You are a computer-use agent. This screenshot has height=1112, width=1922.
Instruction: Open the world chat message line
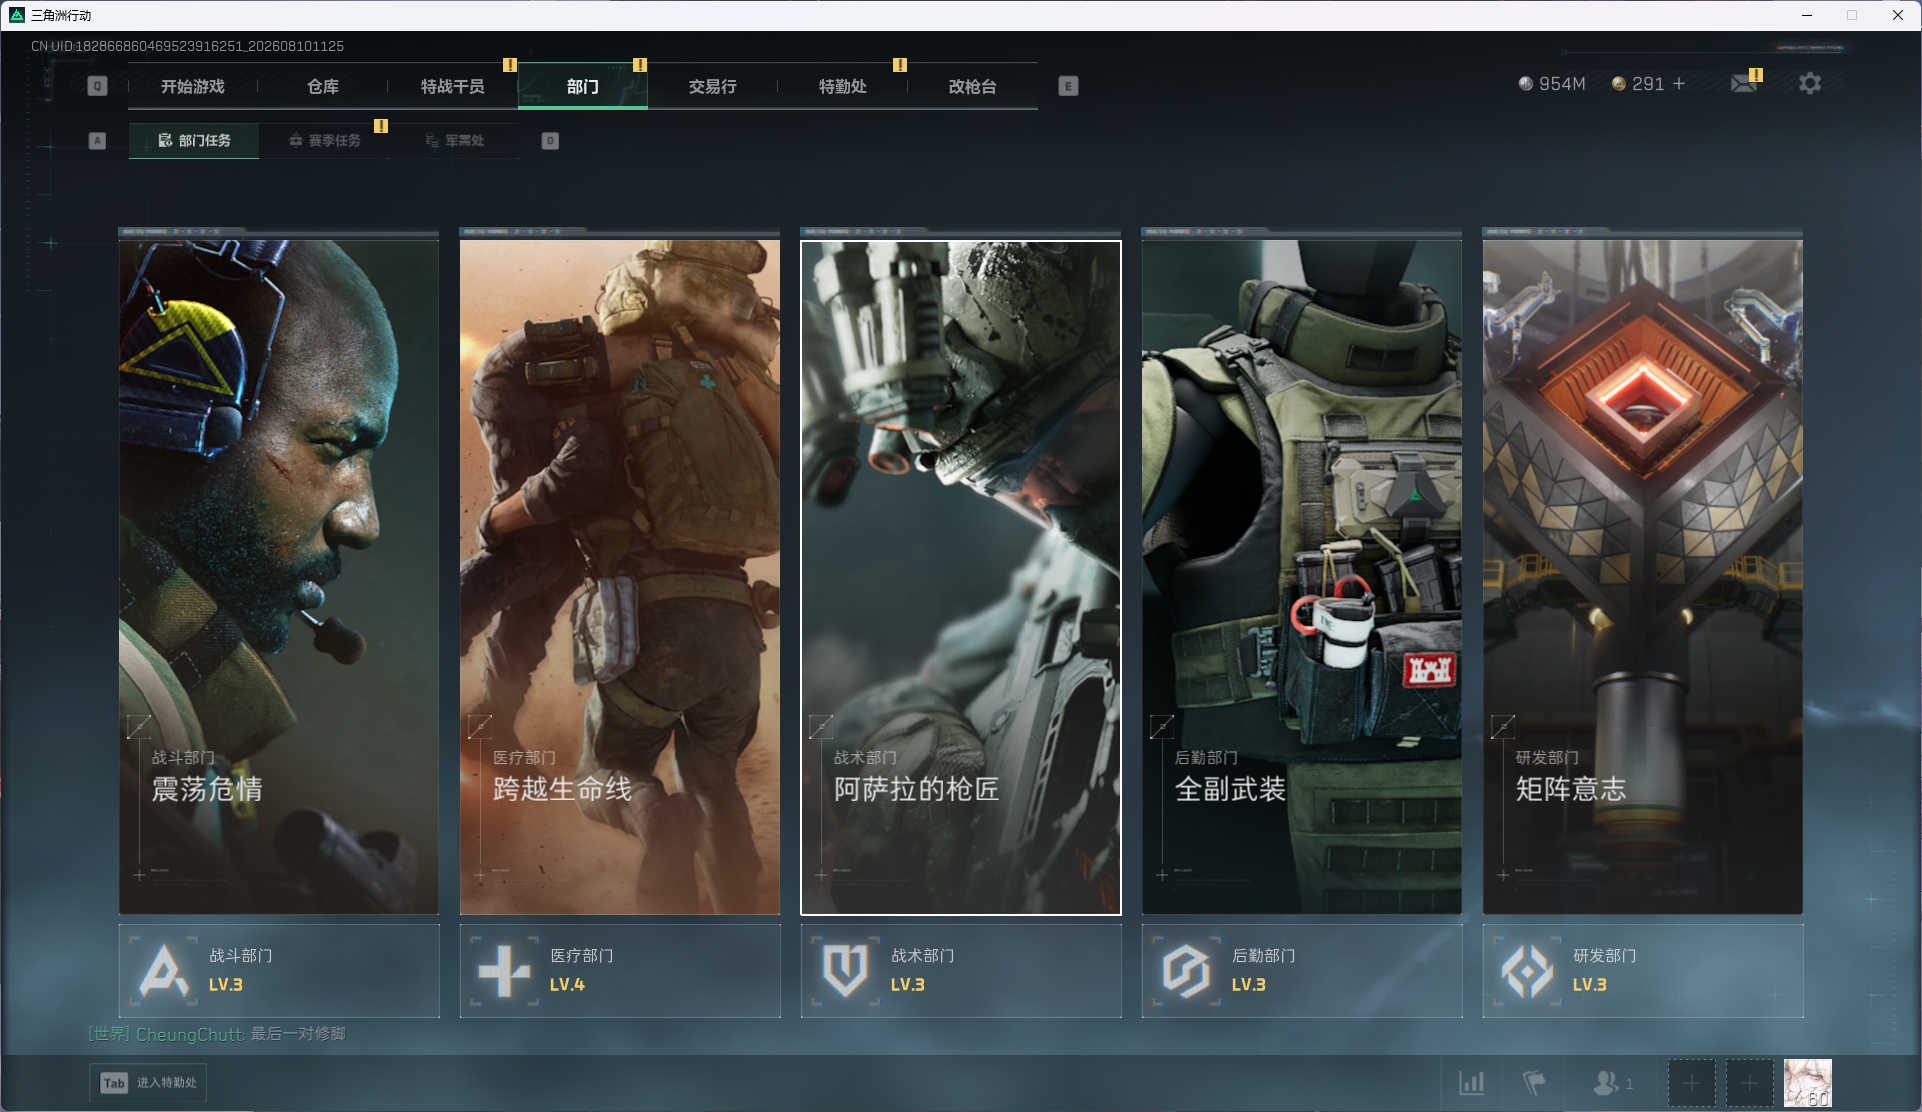tap(217, 1034)
